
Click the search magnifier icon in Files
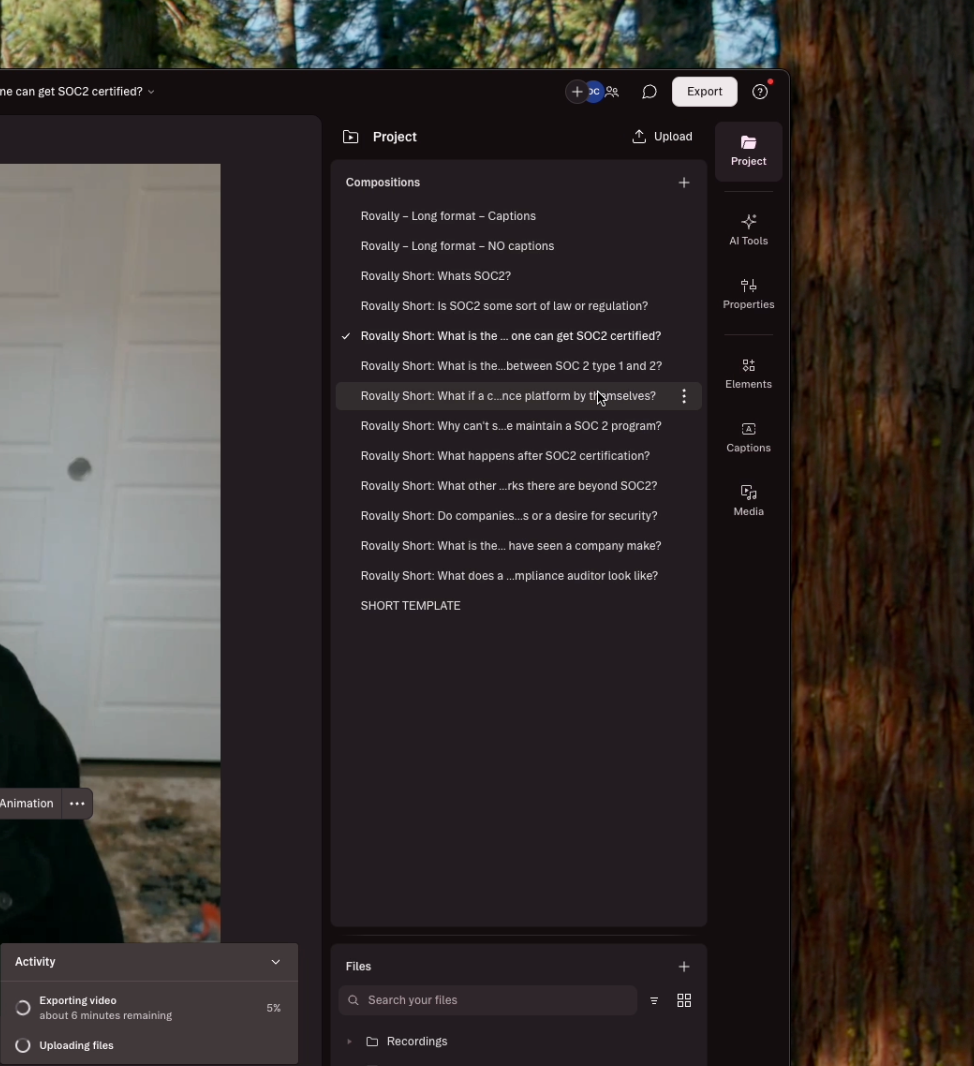pyautogui.click(x=353, y=1000)
